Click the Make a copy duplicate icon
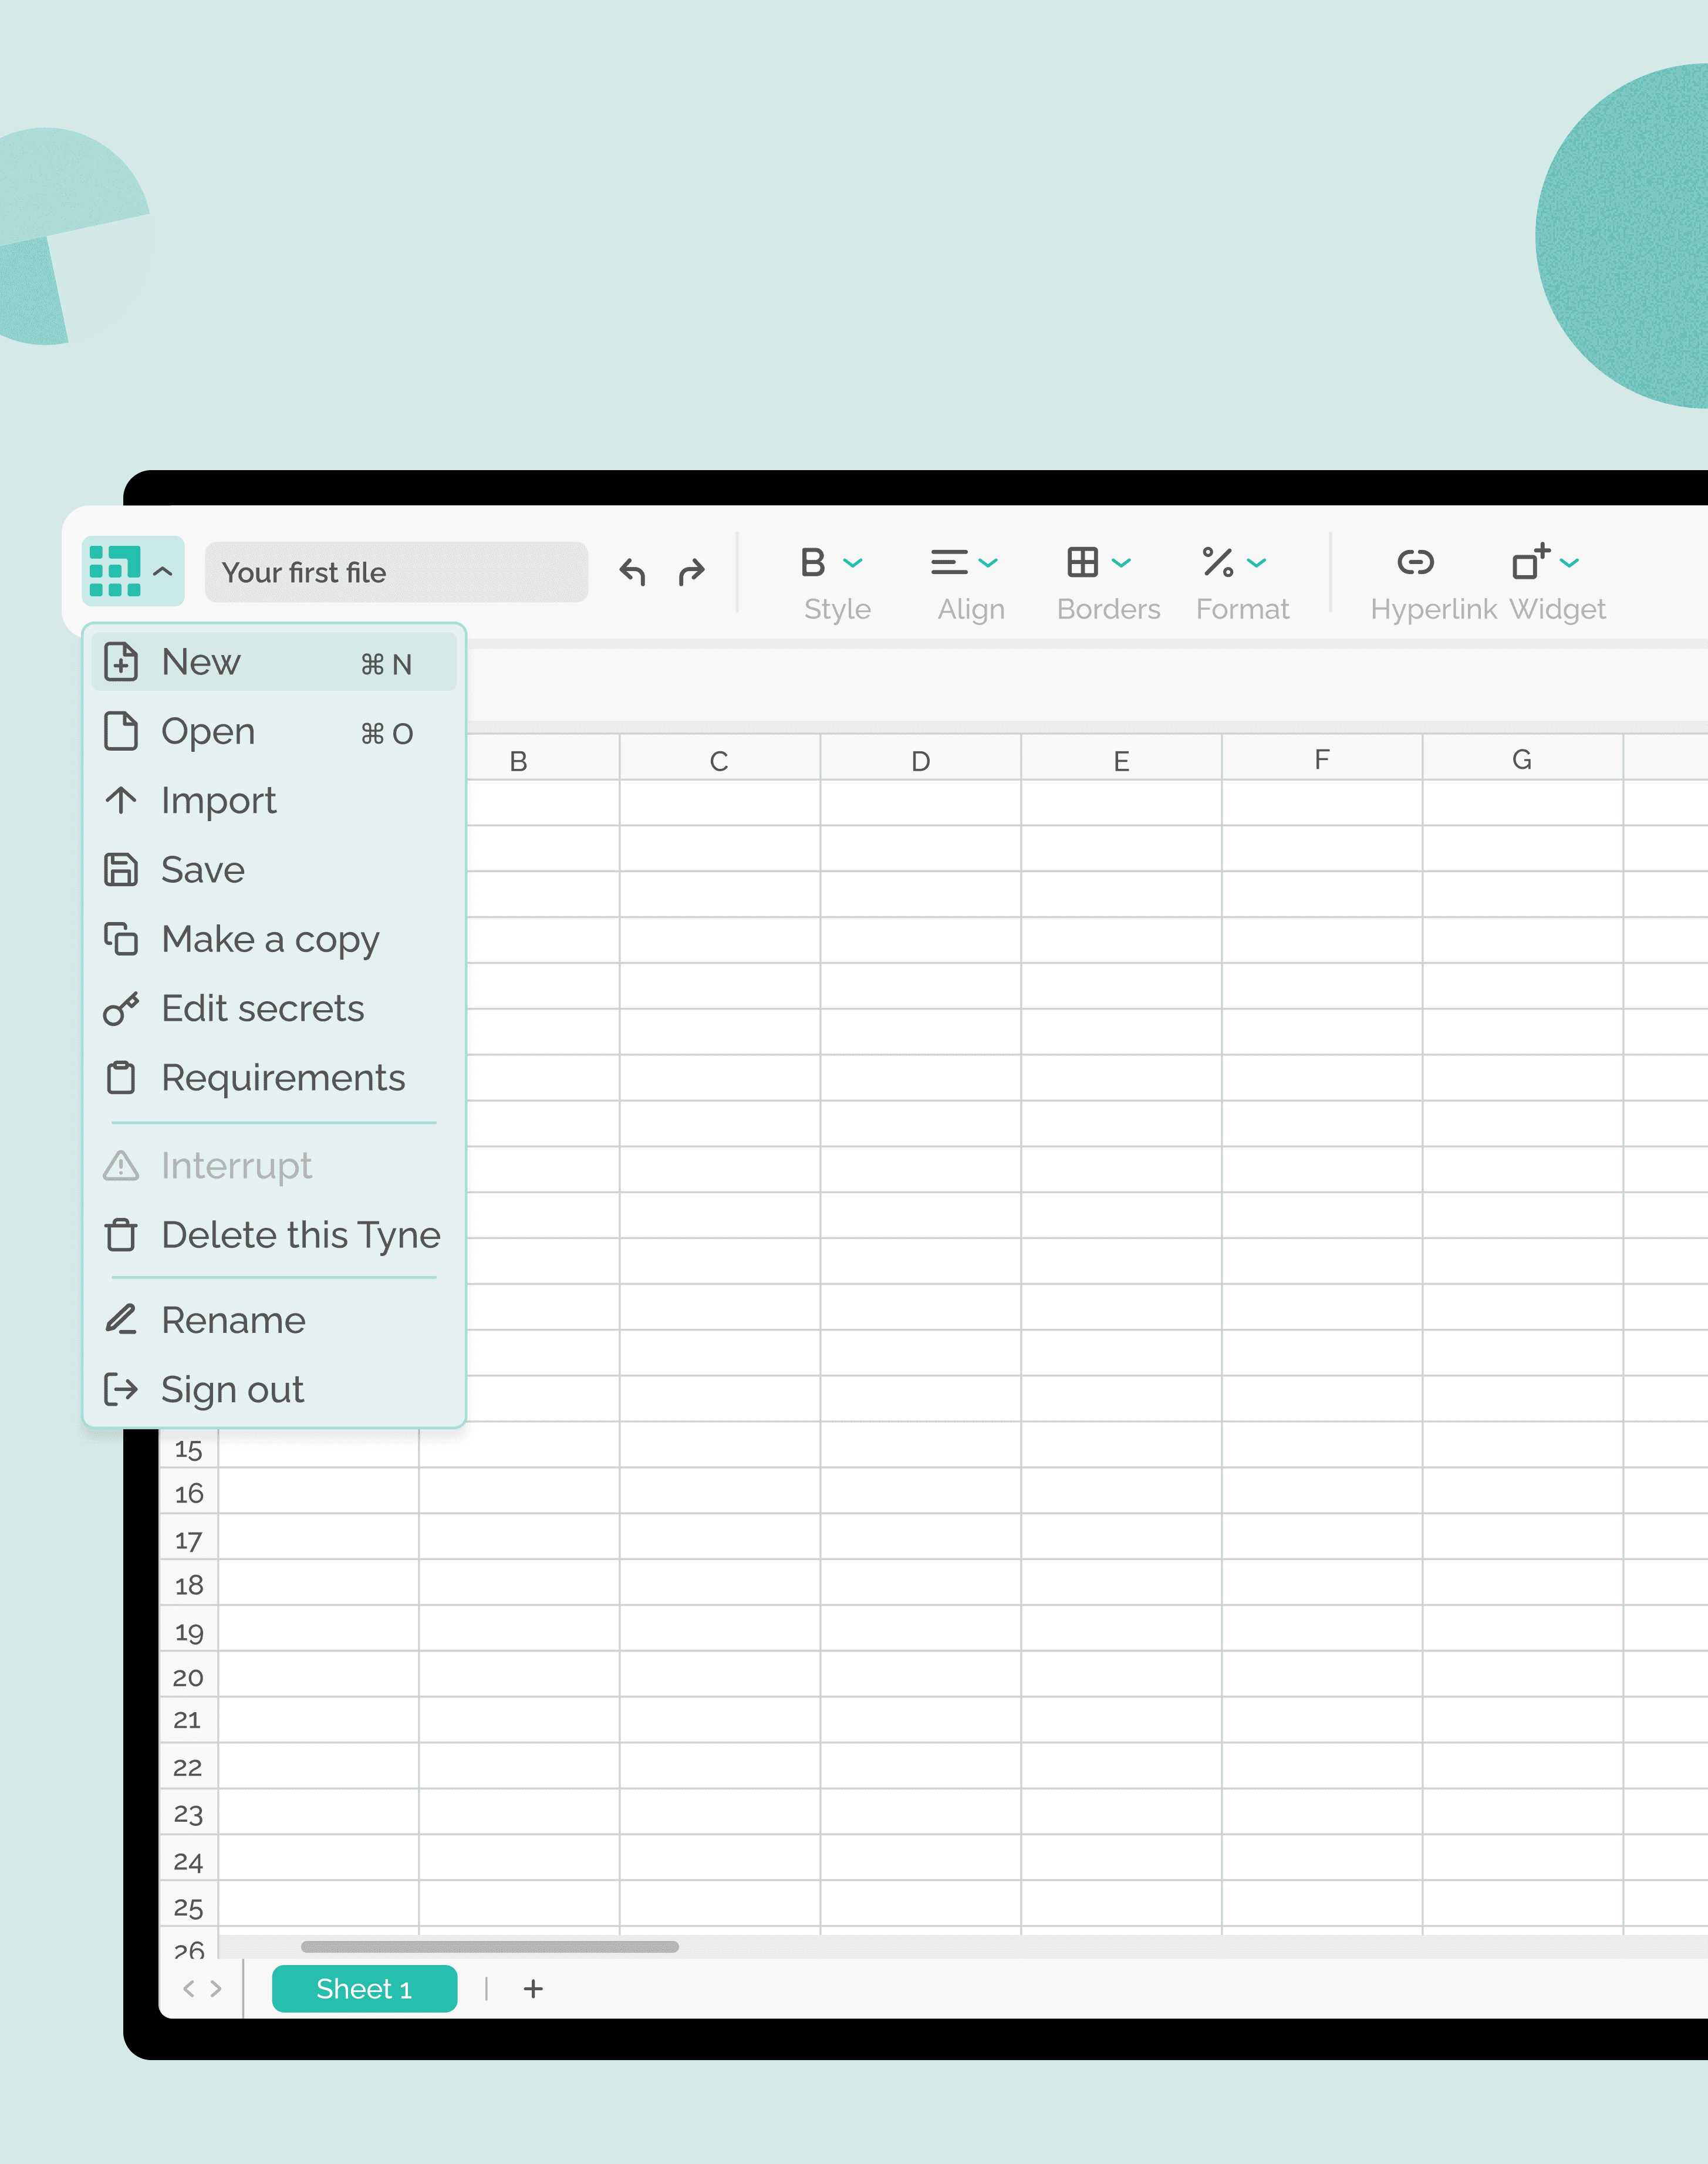This screenshot has height=2164, width=1708. pos(121,939)
